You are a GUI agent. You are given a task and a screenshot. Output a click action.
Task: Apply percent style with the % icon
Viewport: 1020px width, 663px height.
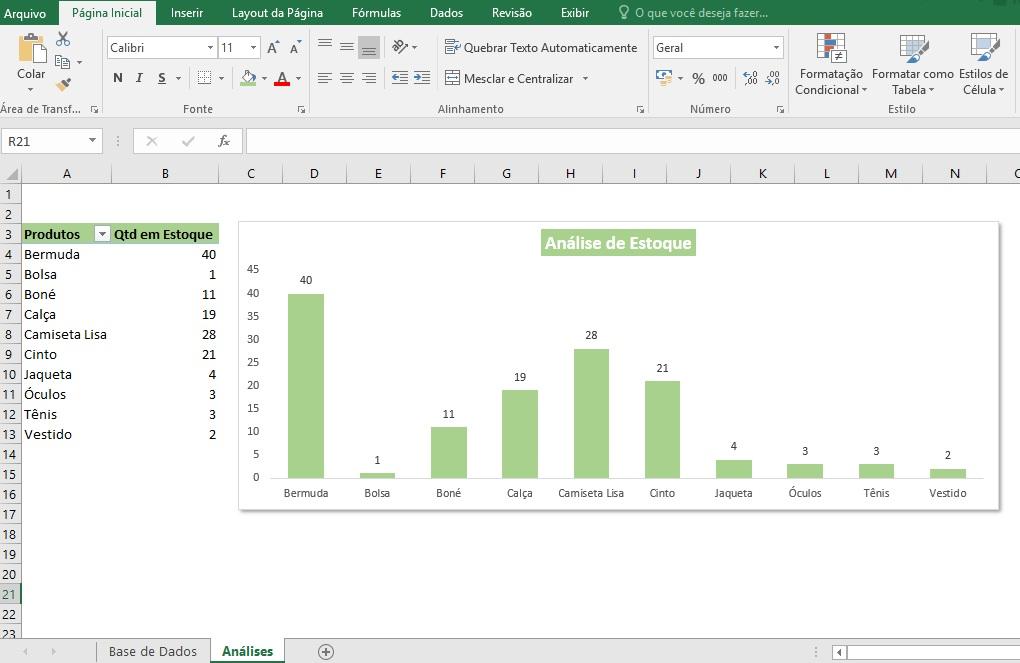698,78
